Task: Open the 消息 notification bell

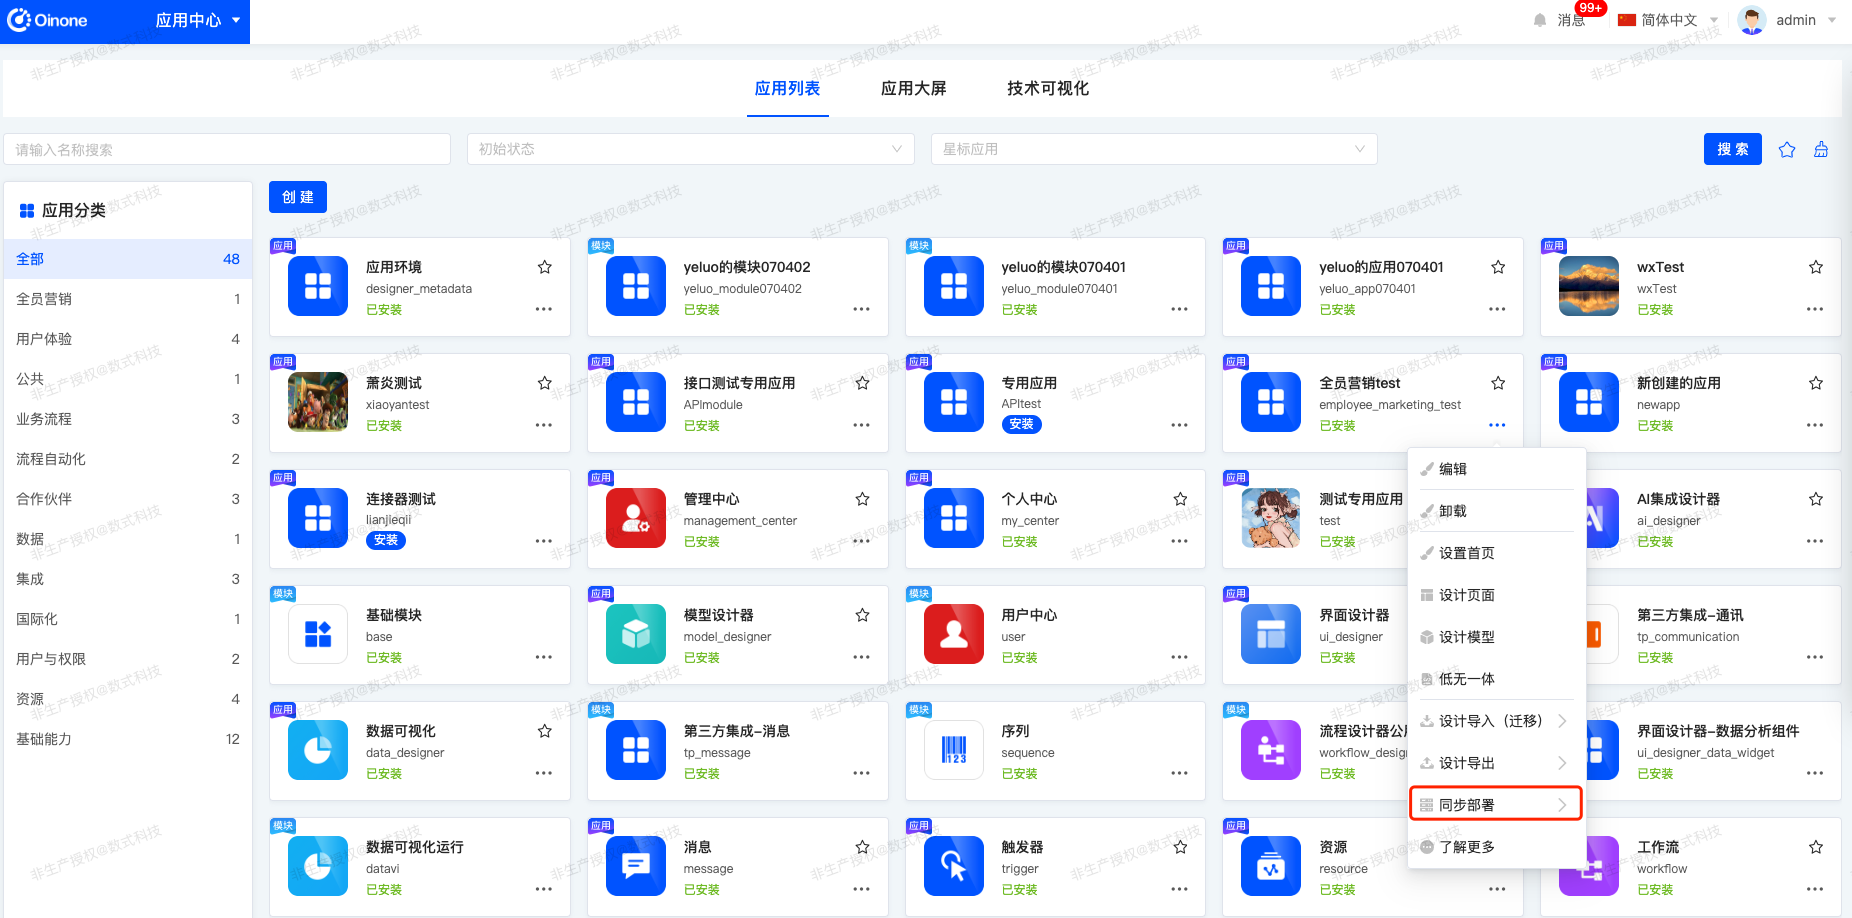Action: click(x=1540, y=20)
